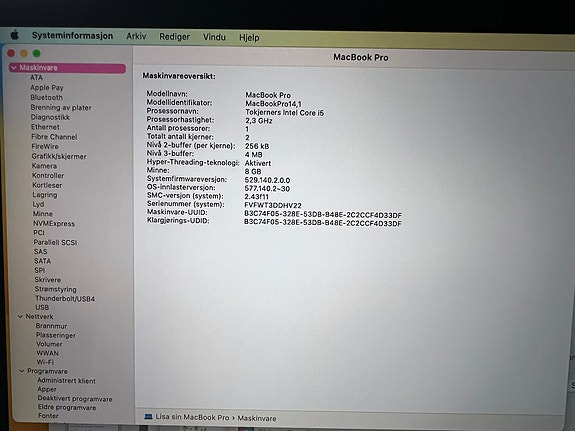Select Grafikk/skjermer in the sidebar

coord(59,156)
